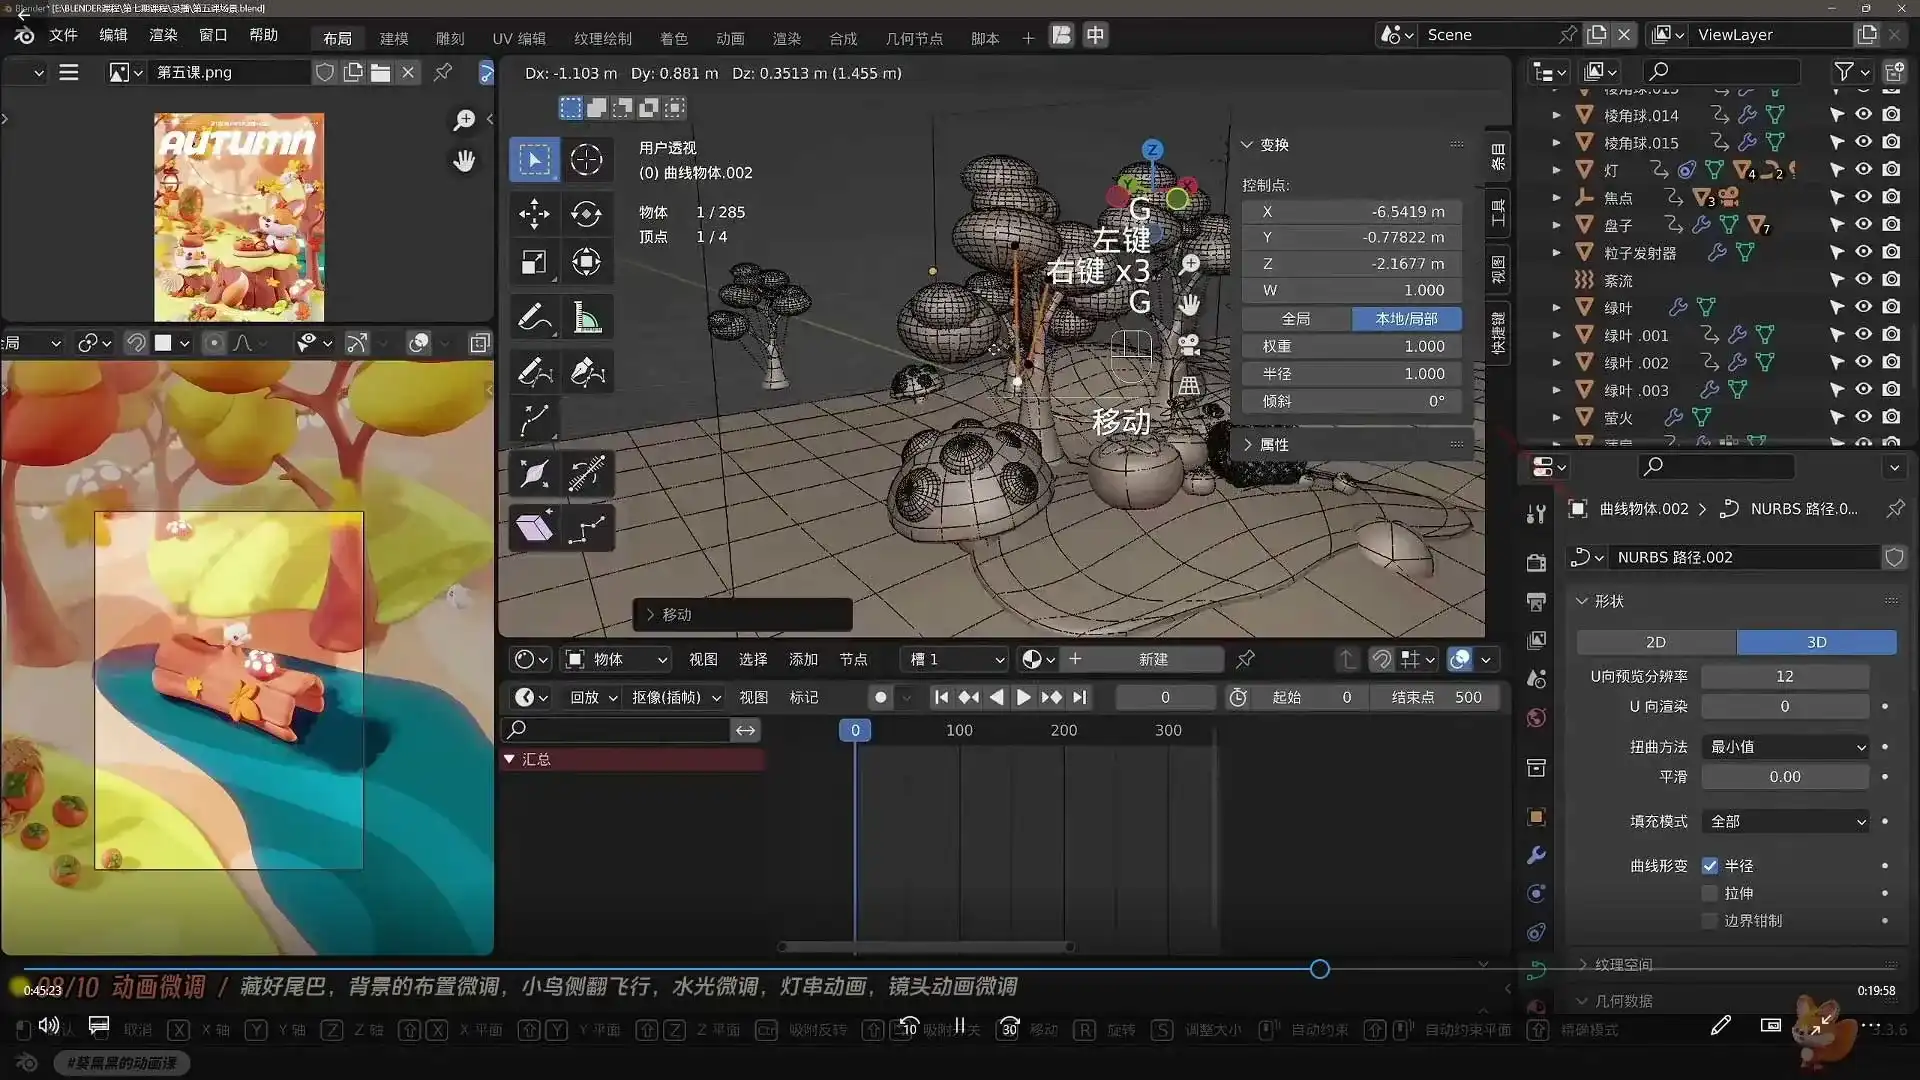The image size is (1920, 1080).
Task: Open the Render properties tab with camera icon
Action: pos(1536,563)
